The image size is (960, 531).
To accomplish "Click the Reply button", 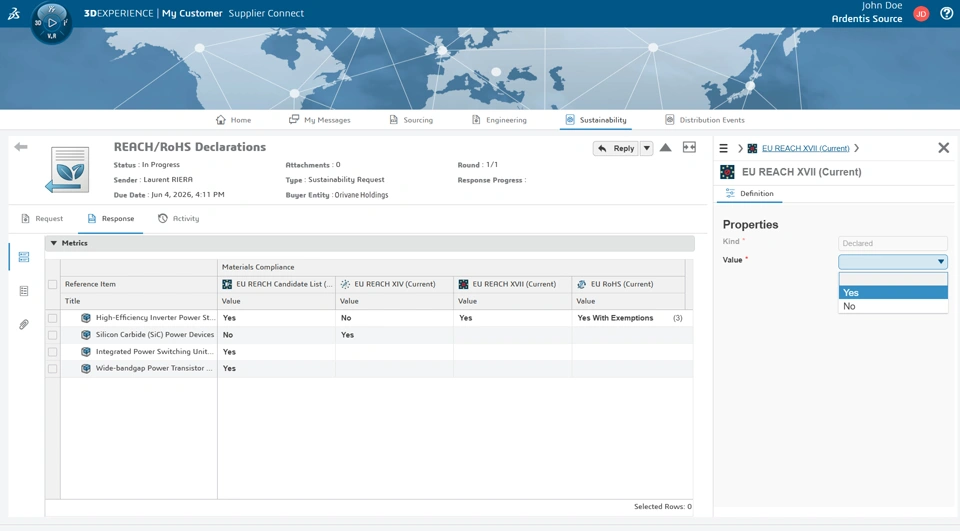I will [616, 148].
